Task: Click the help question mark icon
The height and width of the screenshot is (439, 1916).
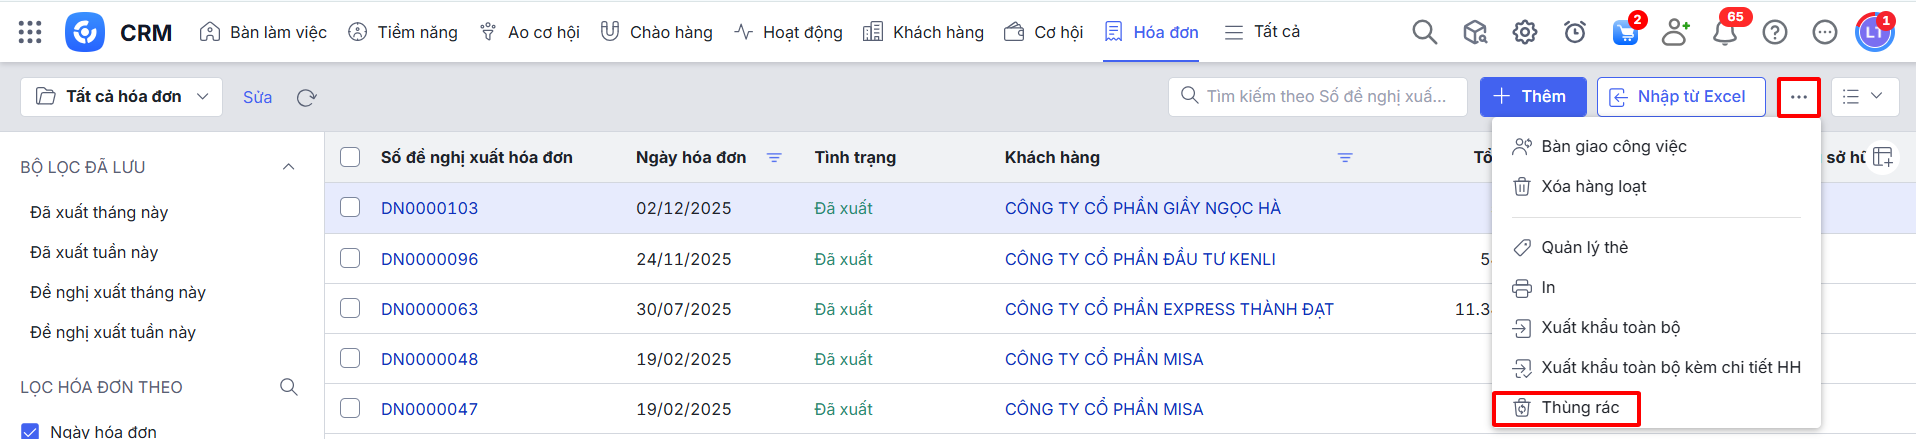Action: point(1775,32)
